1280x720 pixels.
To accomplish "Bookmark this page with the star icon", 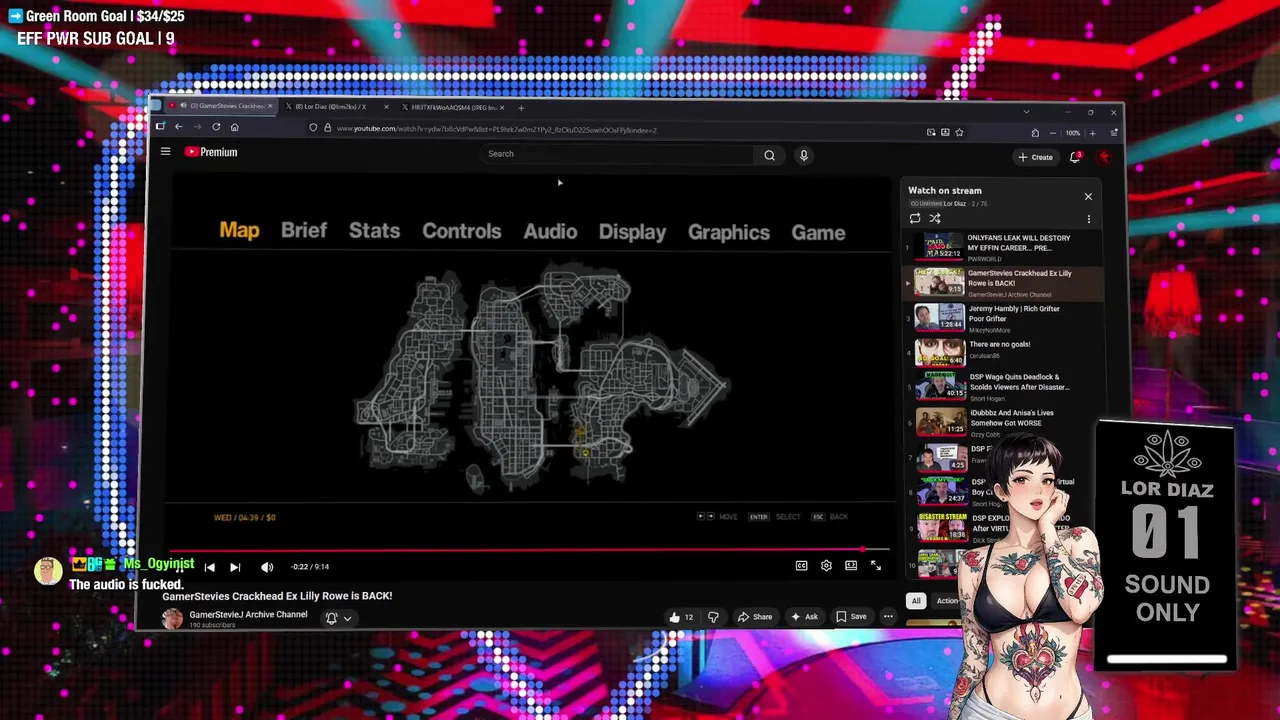I will click(x=959, y=132).
